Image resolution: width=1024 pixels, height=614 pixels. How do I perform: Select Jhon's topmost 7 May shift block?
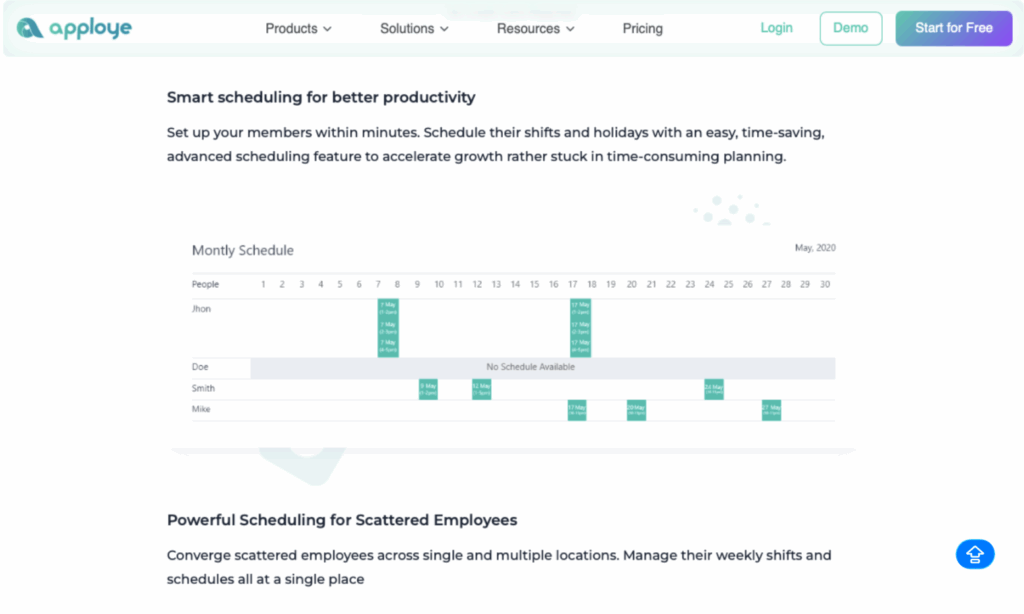388,308
